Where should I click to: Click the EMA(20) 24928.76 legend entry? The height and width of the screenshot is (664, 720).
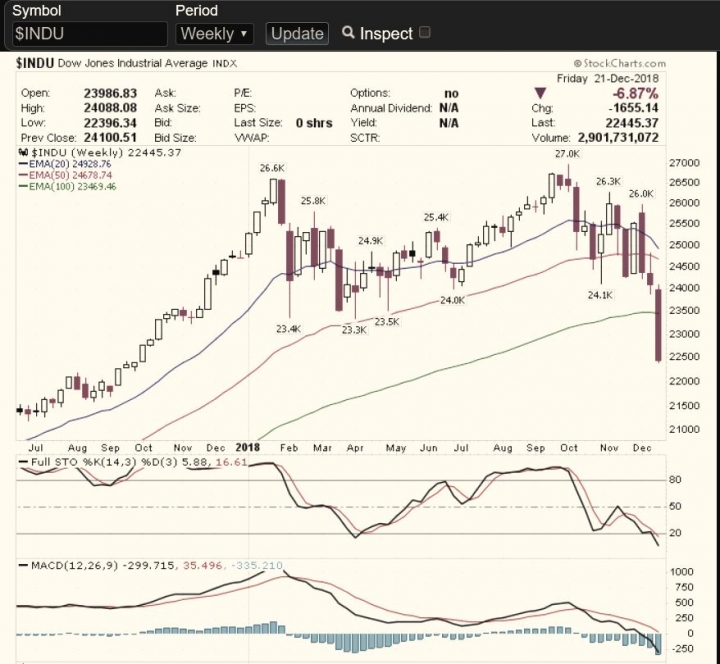point(65,164)
